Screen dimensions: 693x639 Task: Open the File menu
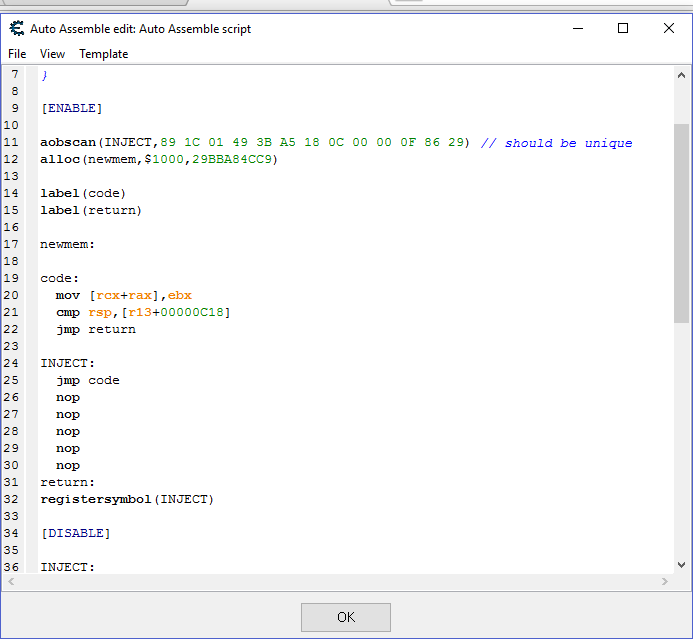(17, 54)
